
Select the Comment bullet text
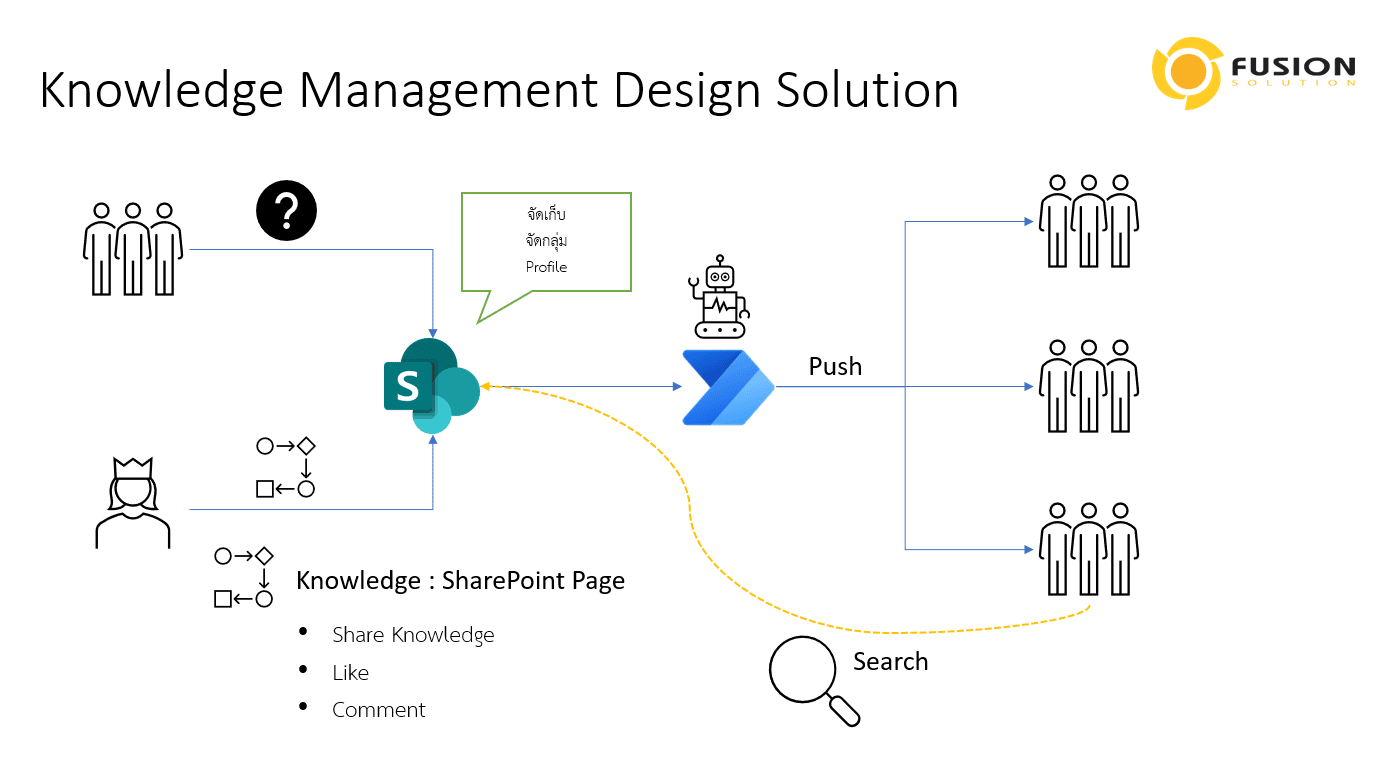click(378, 710)
